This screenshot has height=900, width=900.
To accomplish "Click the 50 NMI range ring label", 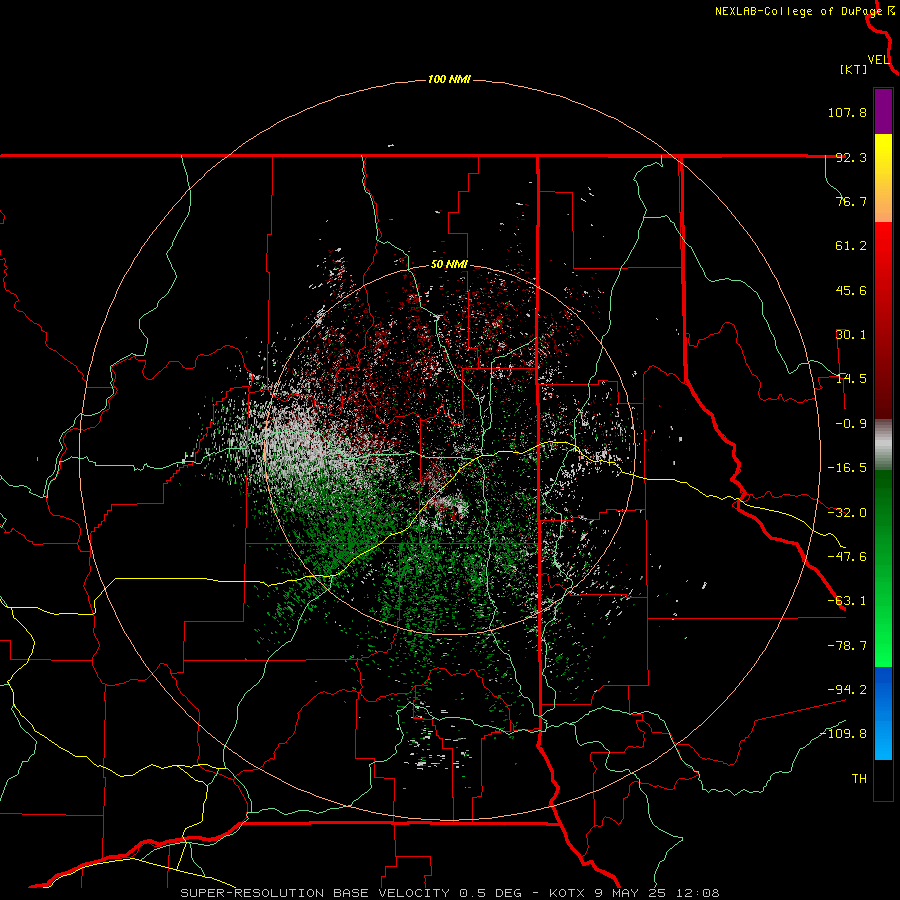I will pyautogui.click(x=449, y=265).
